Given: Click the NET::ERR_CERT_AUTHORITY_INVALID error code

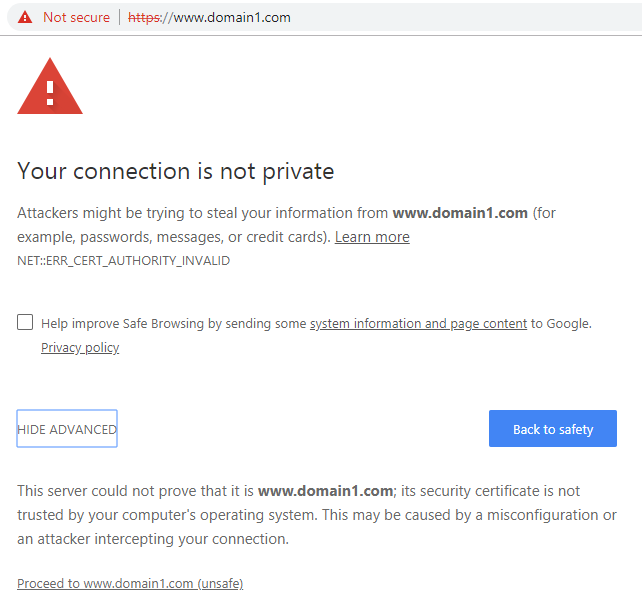Looking at the screenshot, I should click(x=123, y=261).
